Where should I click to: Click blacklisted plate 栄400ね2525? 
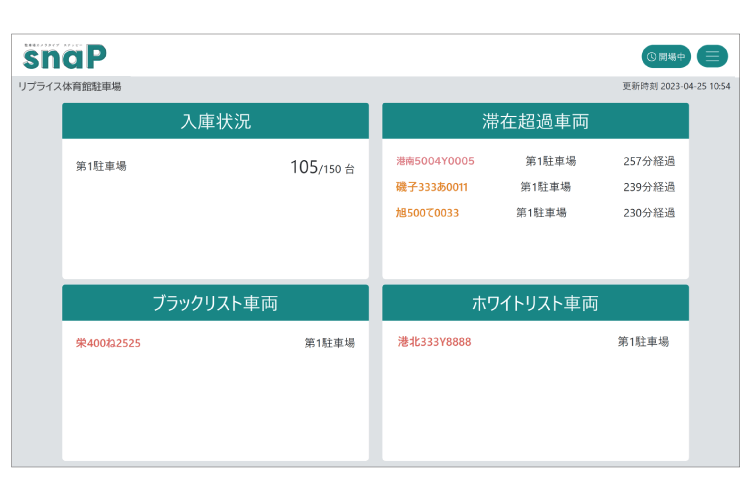click(x=108, y=343)
